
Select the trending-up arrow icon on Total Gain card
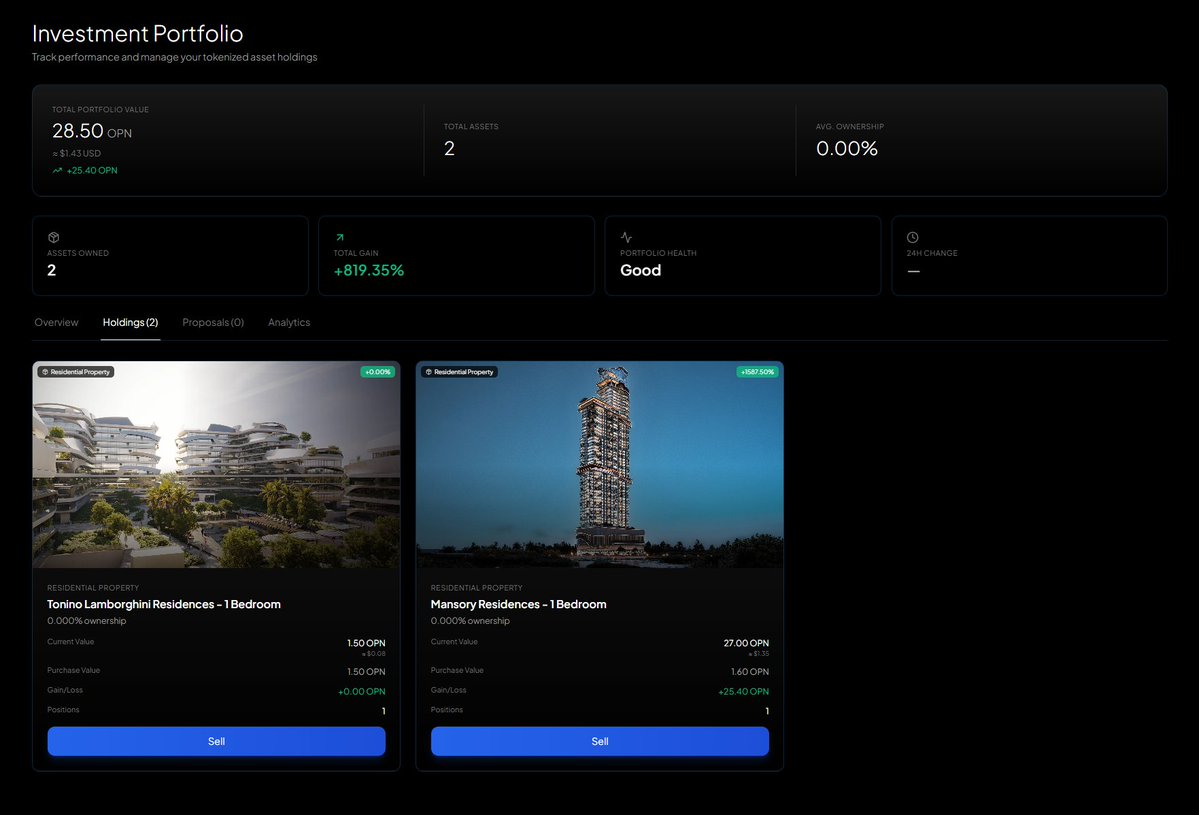click(338, 238)
